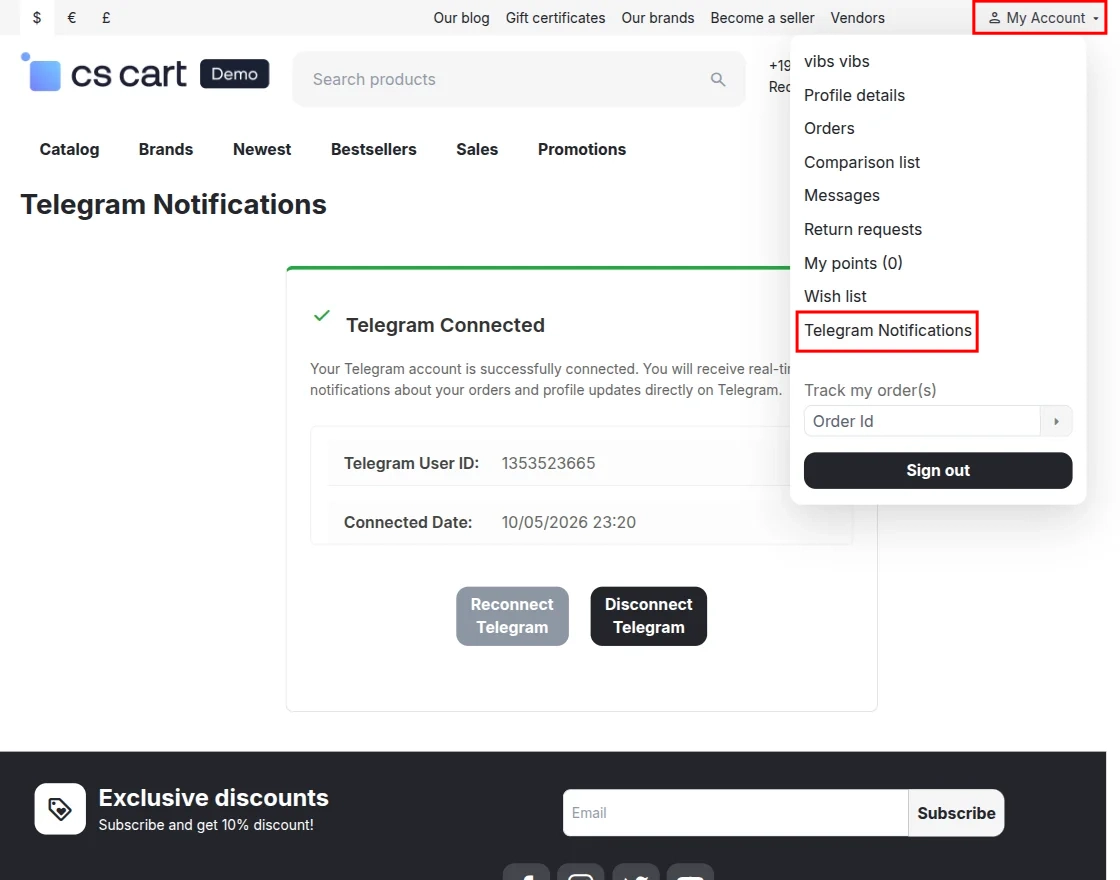Image resolution: width=1120 pixels, height=880 pixels.
Task: Open Wish list menu item
Action: click(835, 296)
